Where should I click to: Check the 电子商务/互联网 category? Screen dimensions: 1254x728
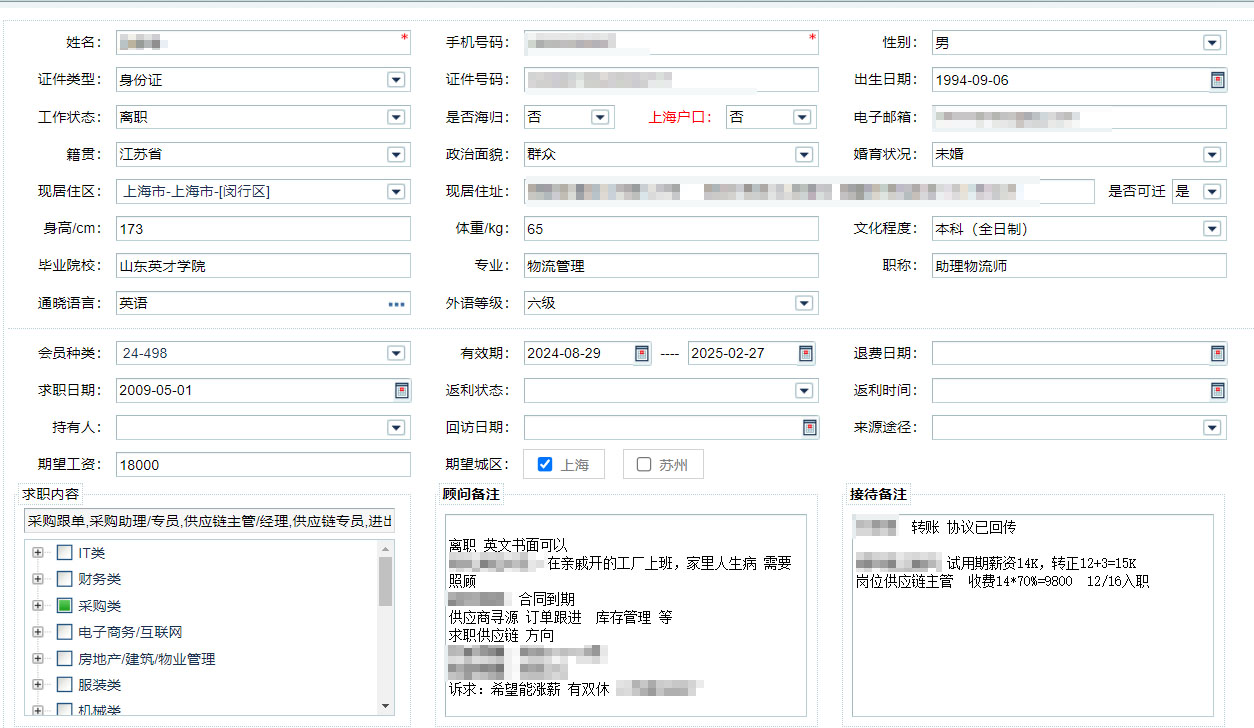[64, 632]
